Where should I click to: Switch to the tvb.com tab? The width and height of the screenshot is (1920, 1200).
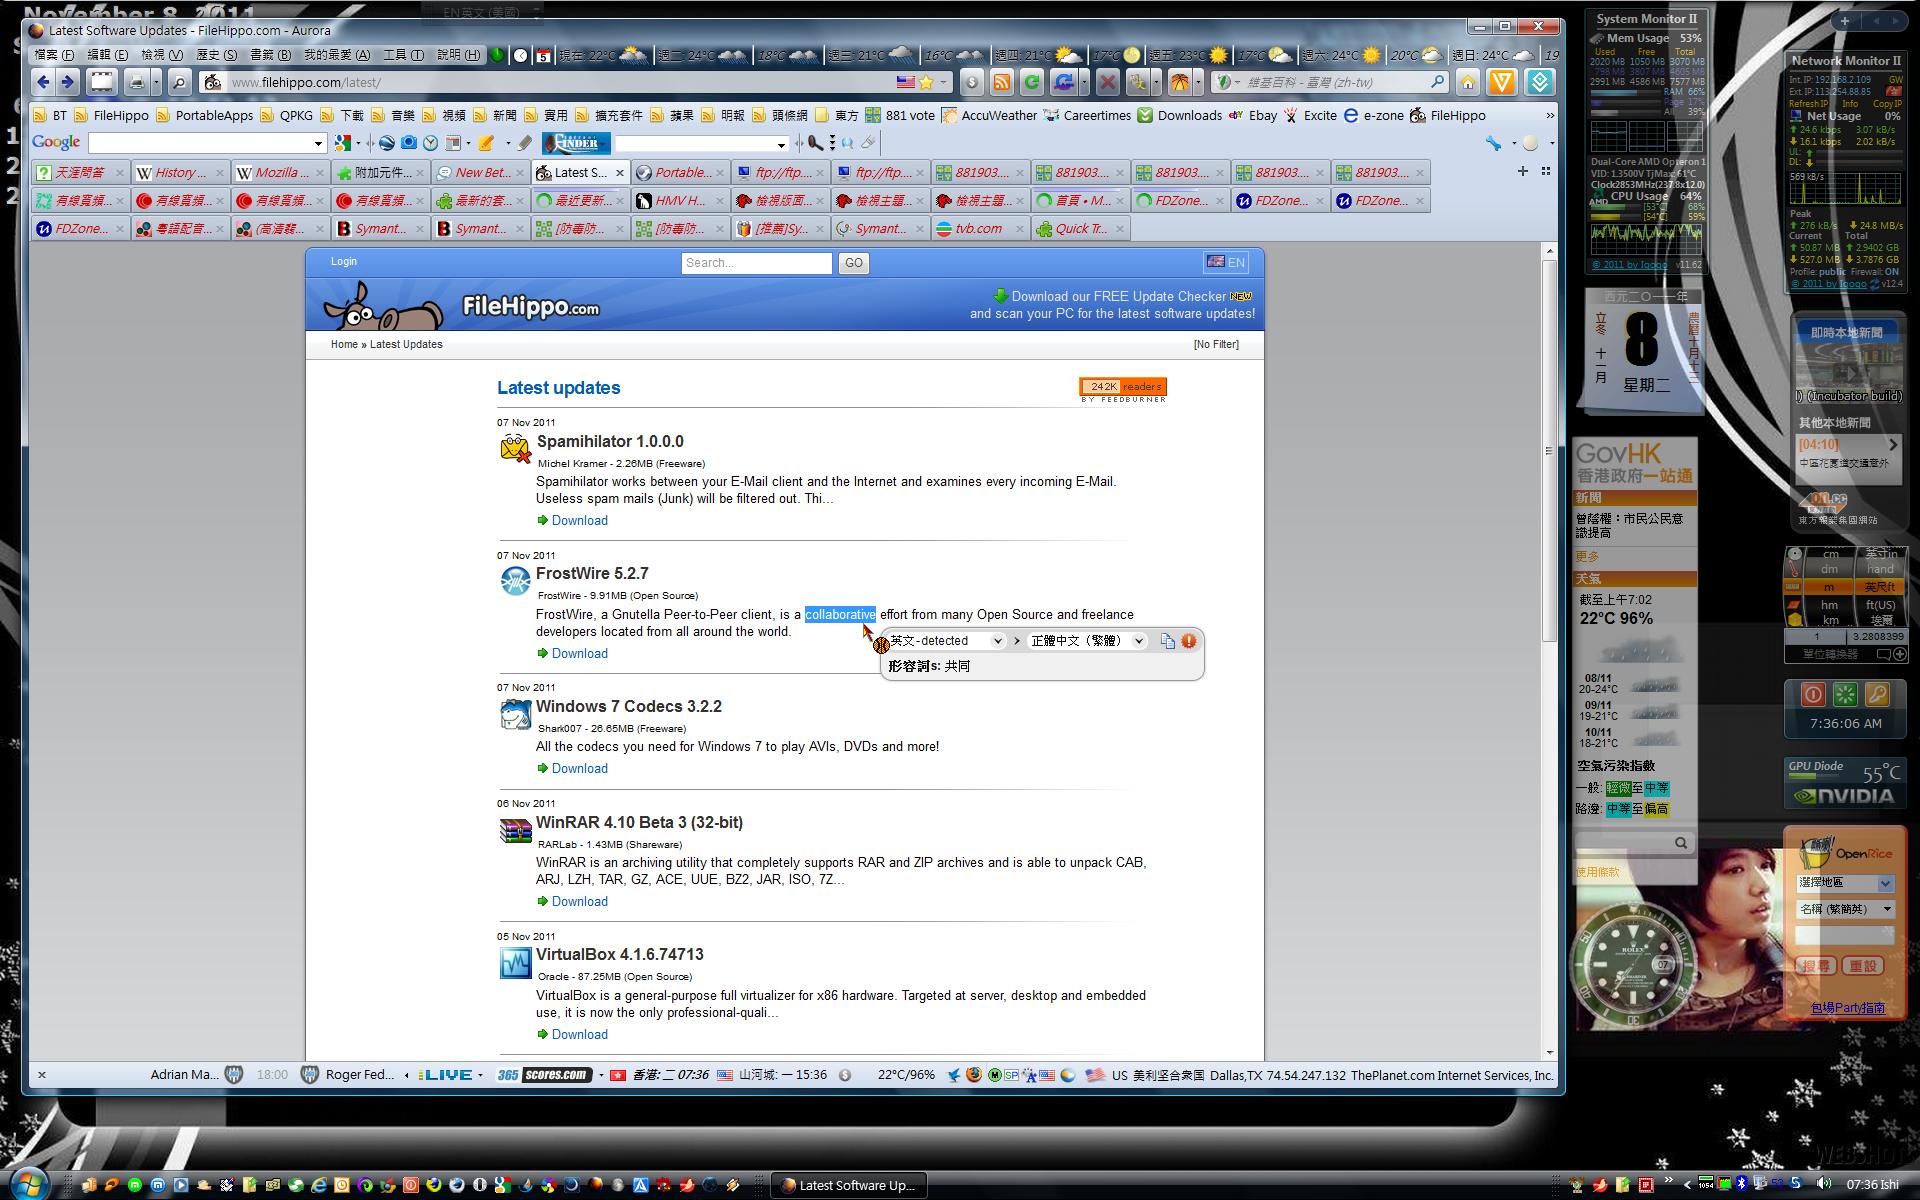click(979, 228)
